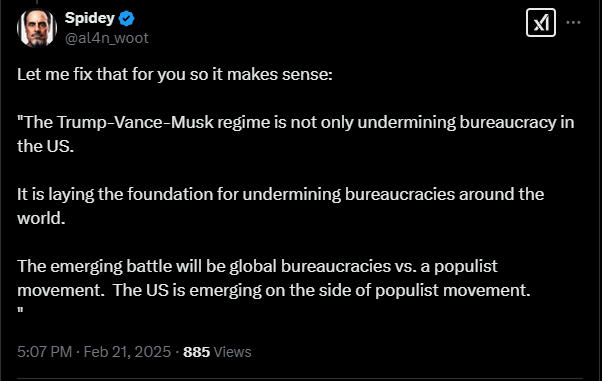Screen dimensions: 602x381
Task: Click the 'Let me fix that for you' line
Action: pos(175,74)
